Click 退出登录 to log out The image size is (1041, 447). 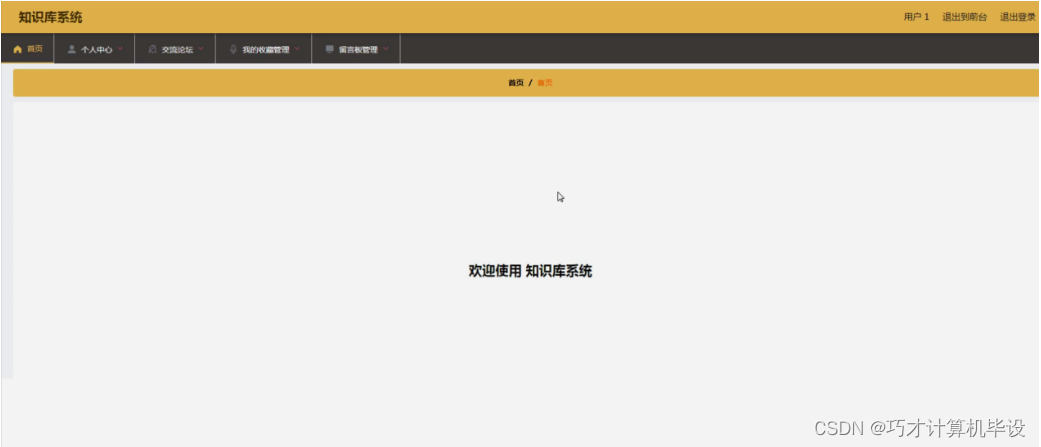tap(1018, 17)
